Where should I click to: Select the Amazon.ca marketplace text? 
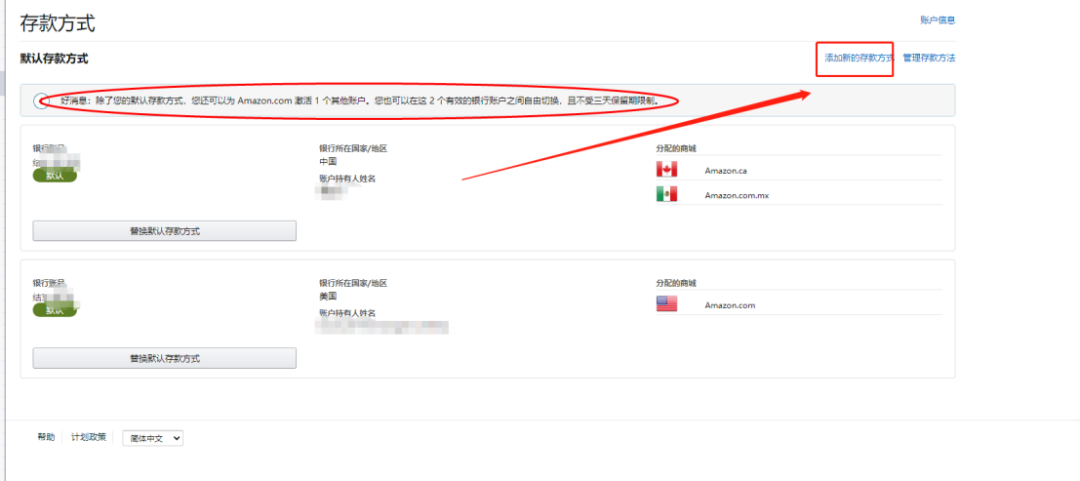click(x=725, y=170)
